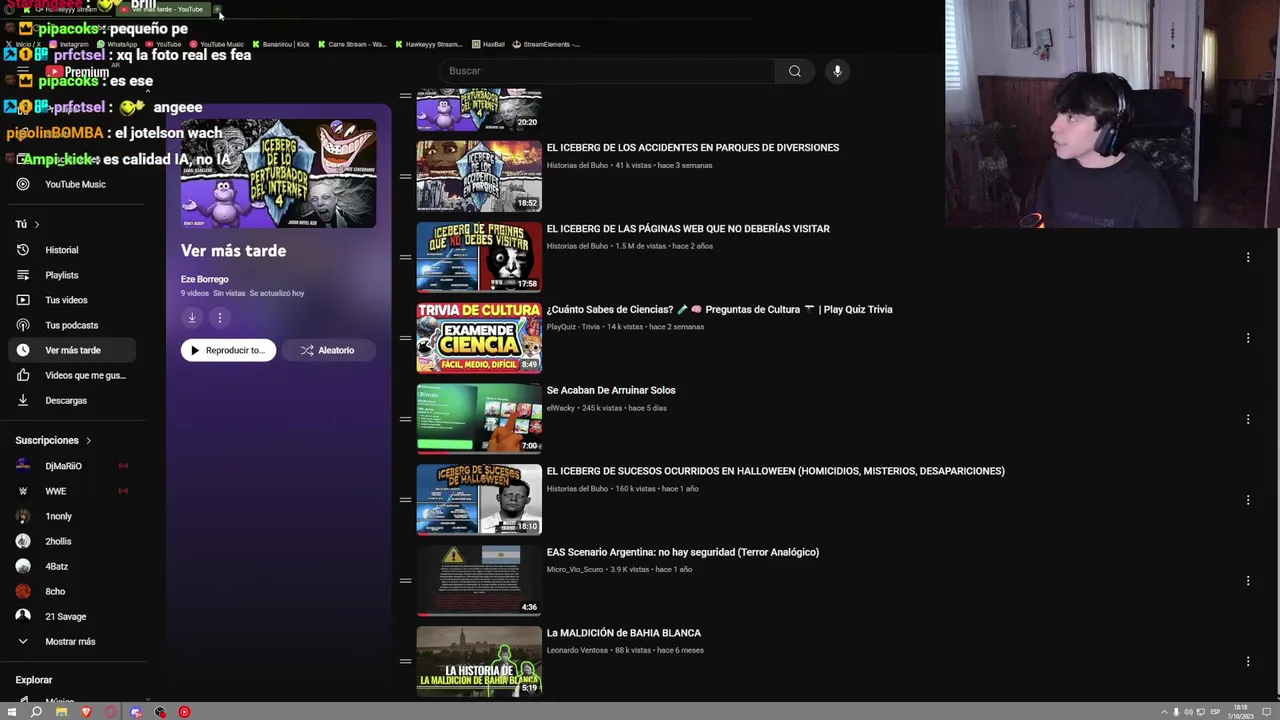This screenshot has height=720, width=1280.
Task: Open the StreamElements bookmark
Action: click(x=546, y=44)
